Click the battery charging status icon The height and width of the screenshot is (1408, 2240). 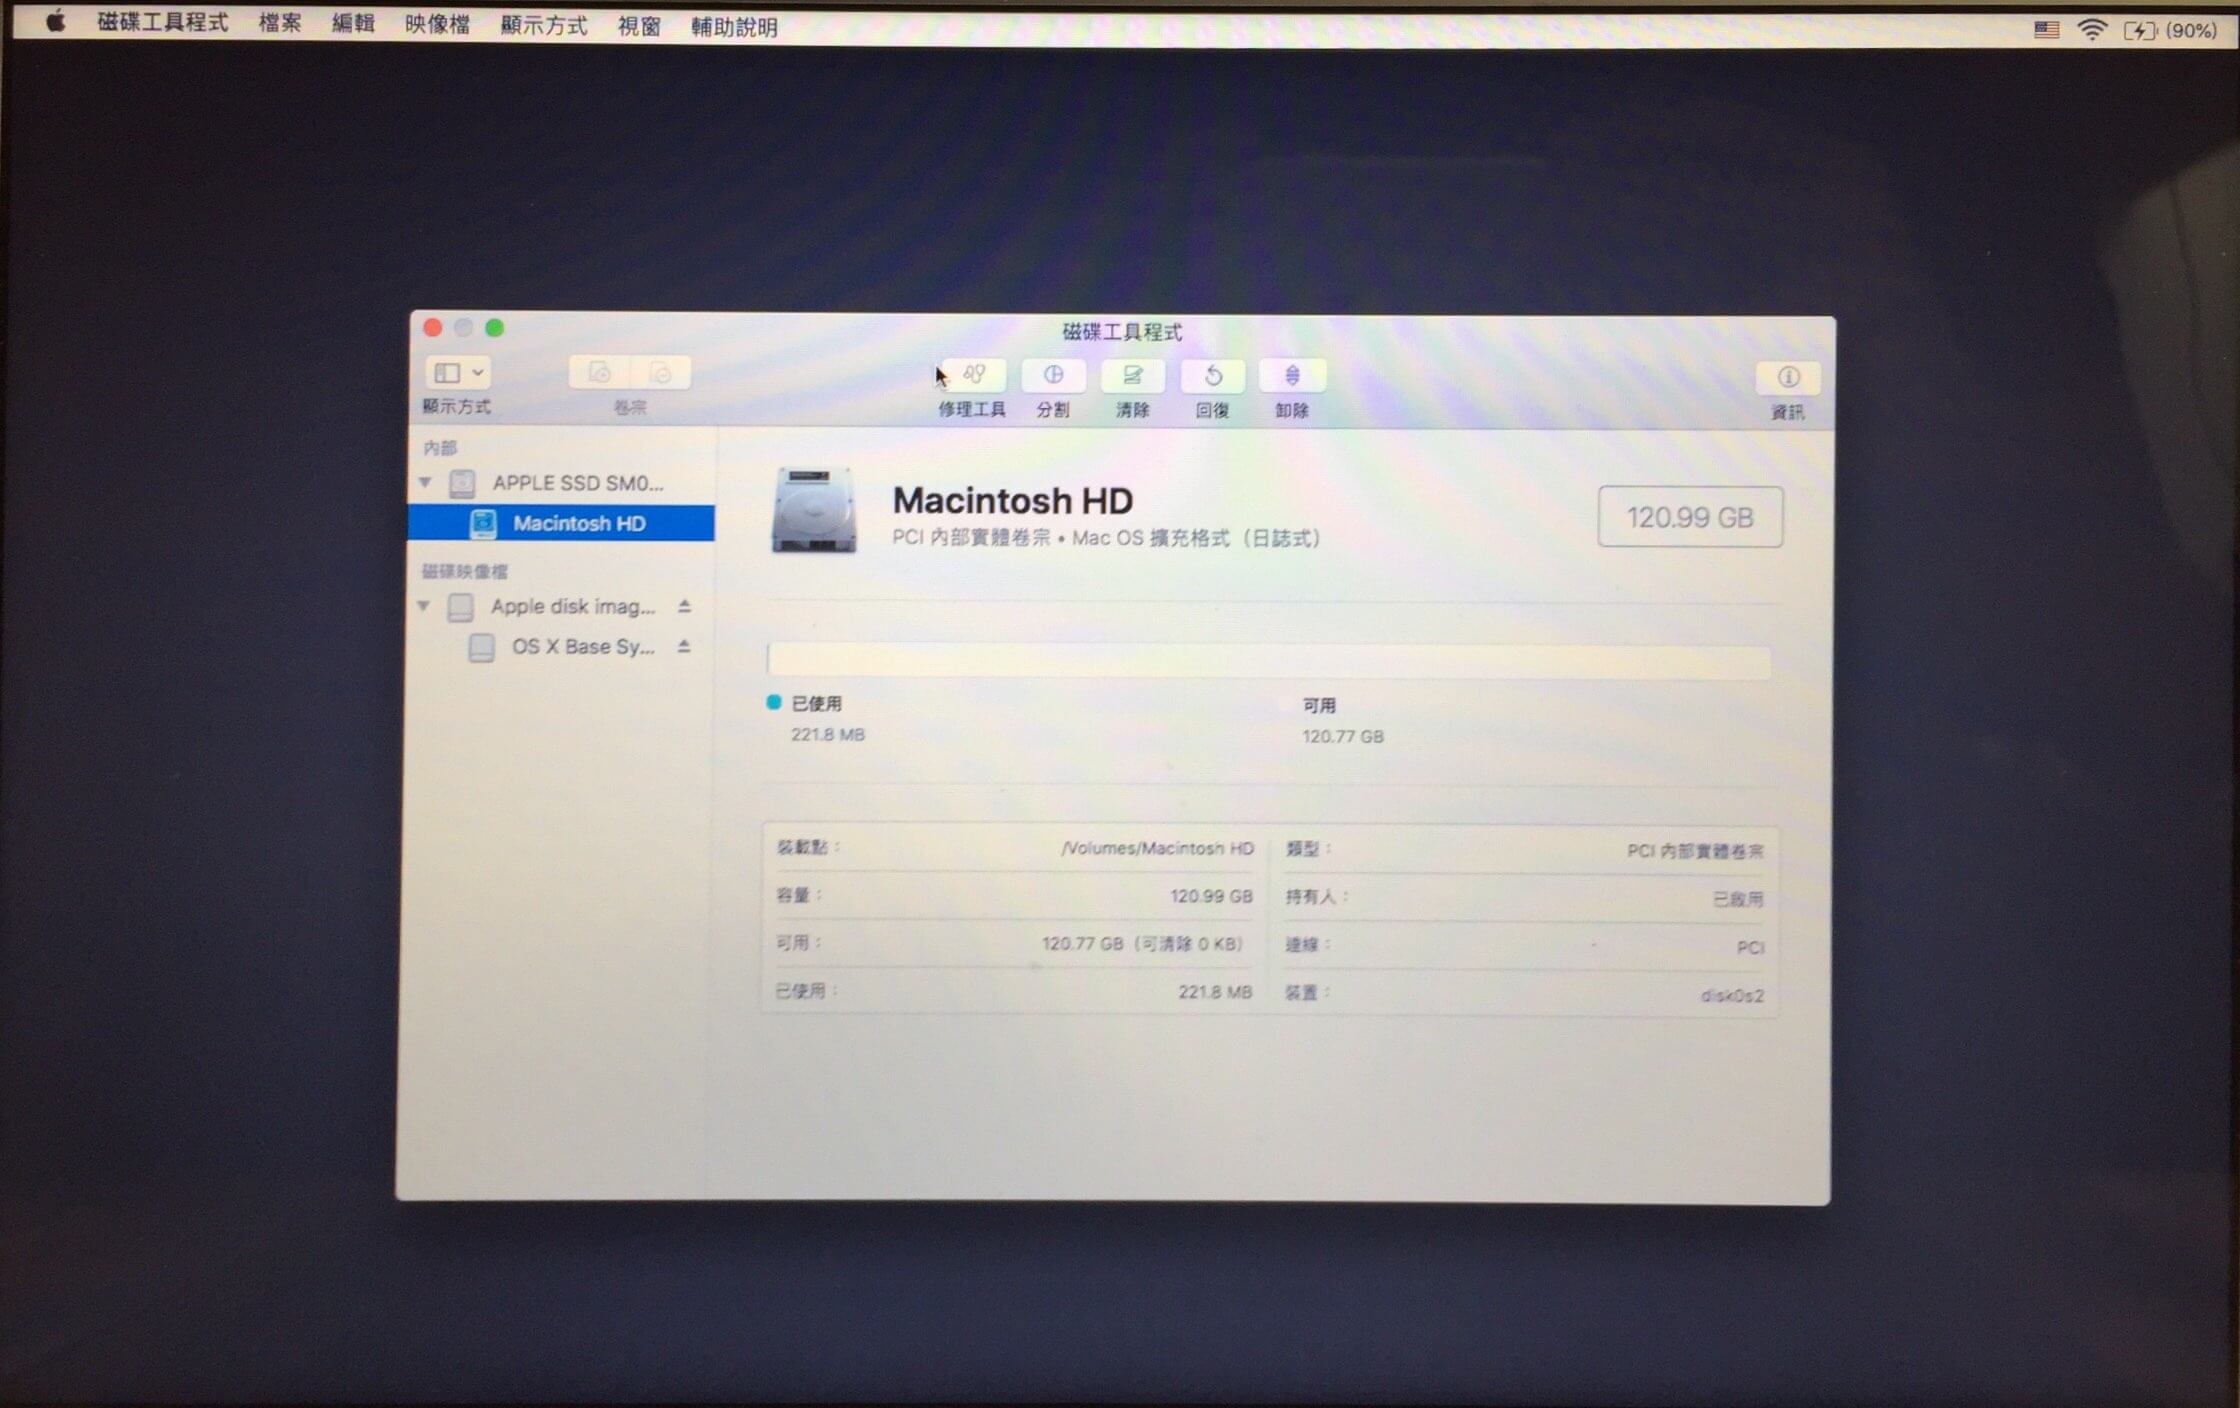[x=2140, y=31]
